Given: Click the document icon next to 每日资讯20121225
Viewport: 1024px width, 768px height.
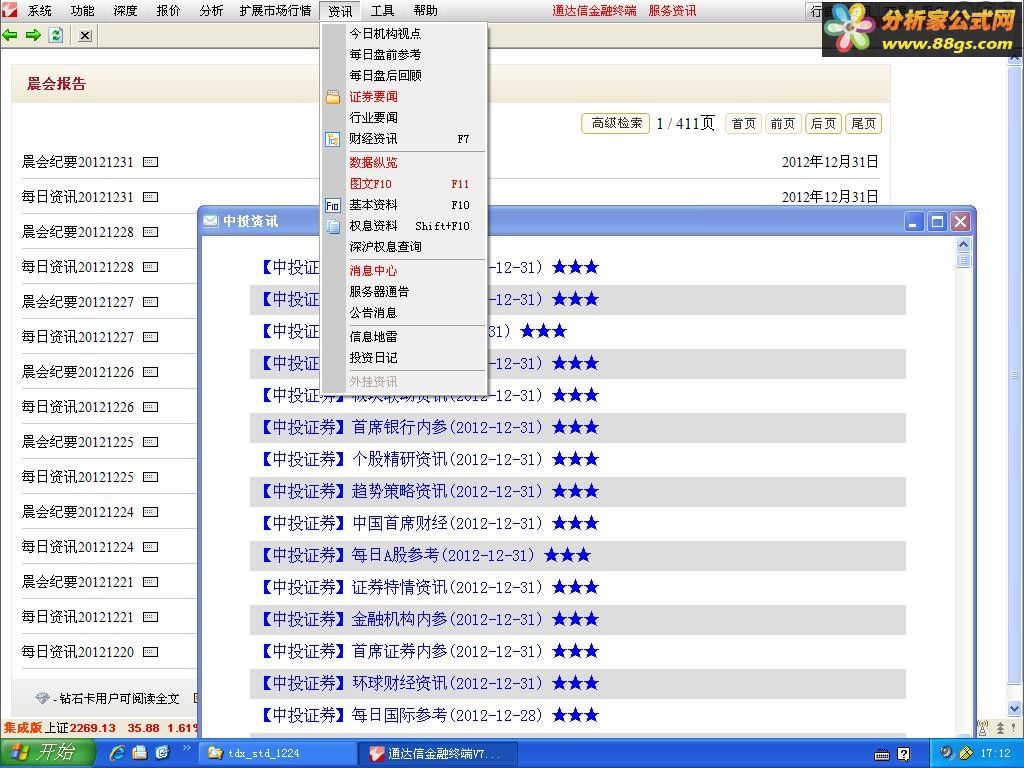Looking at the screenshot, I should (x=150, y=476).
